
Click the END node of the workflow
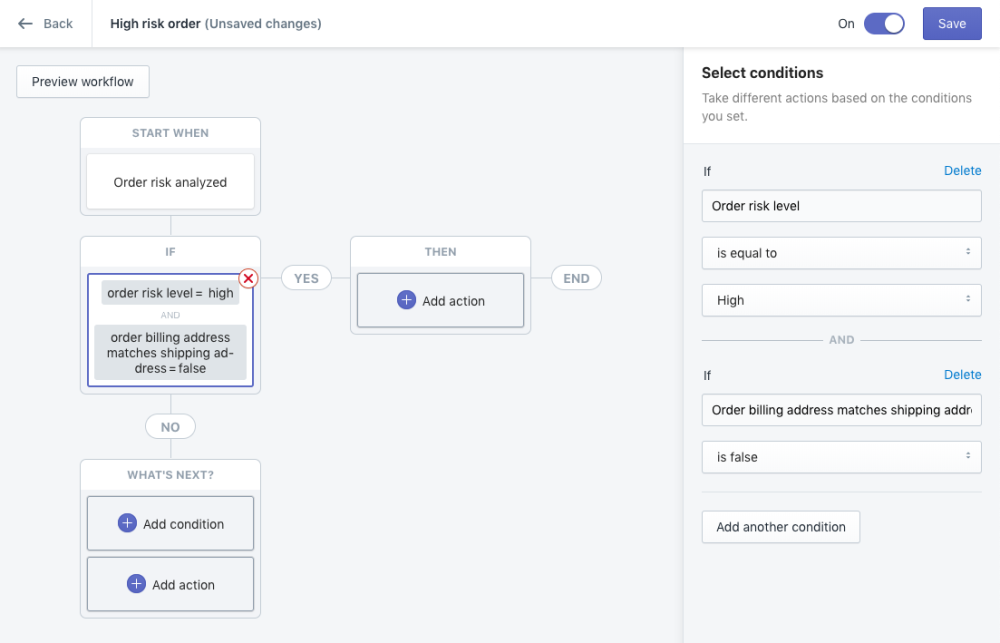[x=576, y=278]
